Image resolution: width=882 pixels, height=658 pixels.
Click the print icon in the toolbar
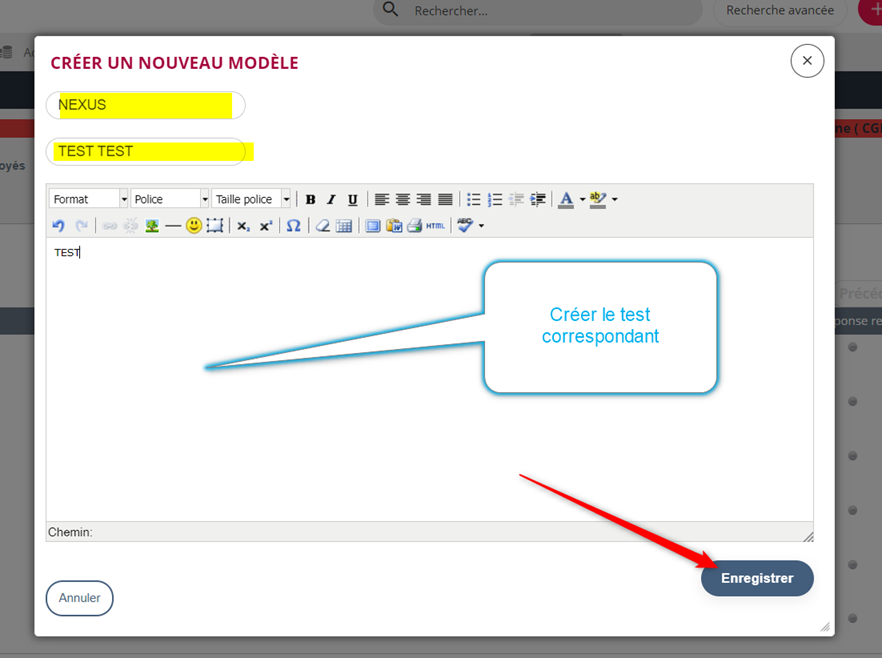(415, 226)
